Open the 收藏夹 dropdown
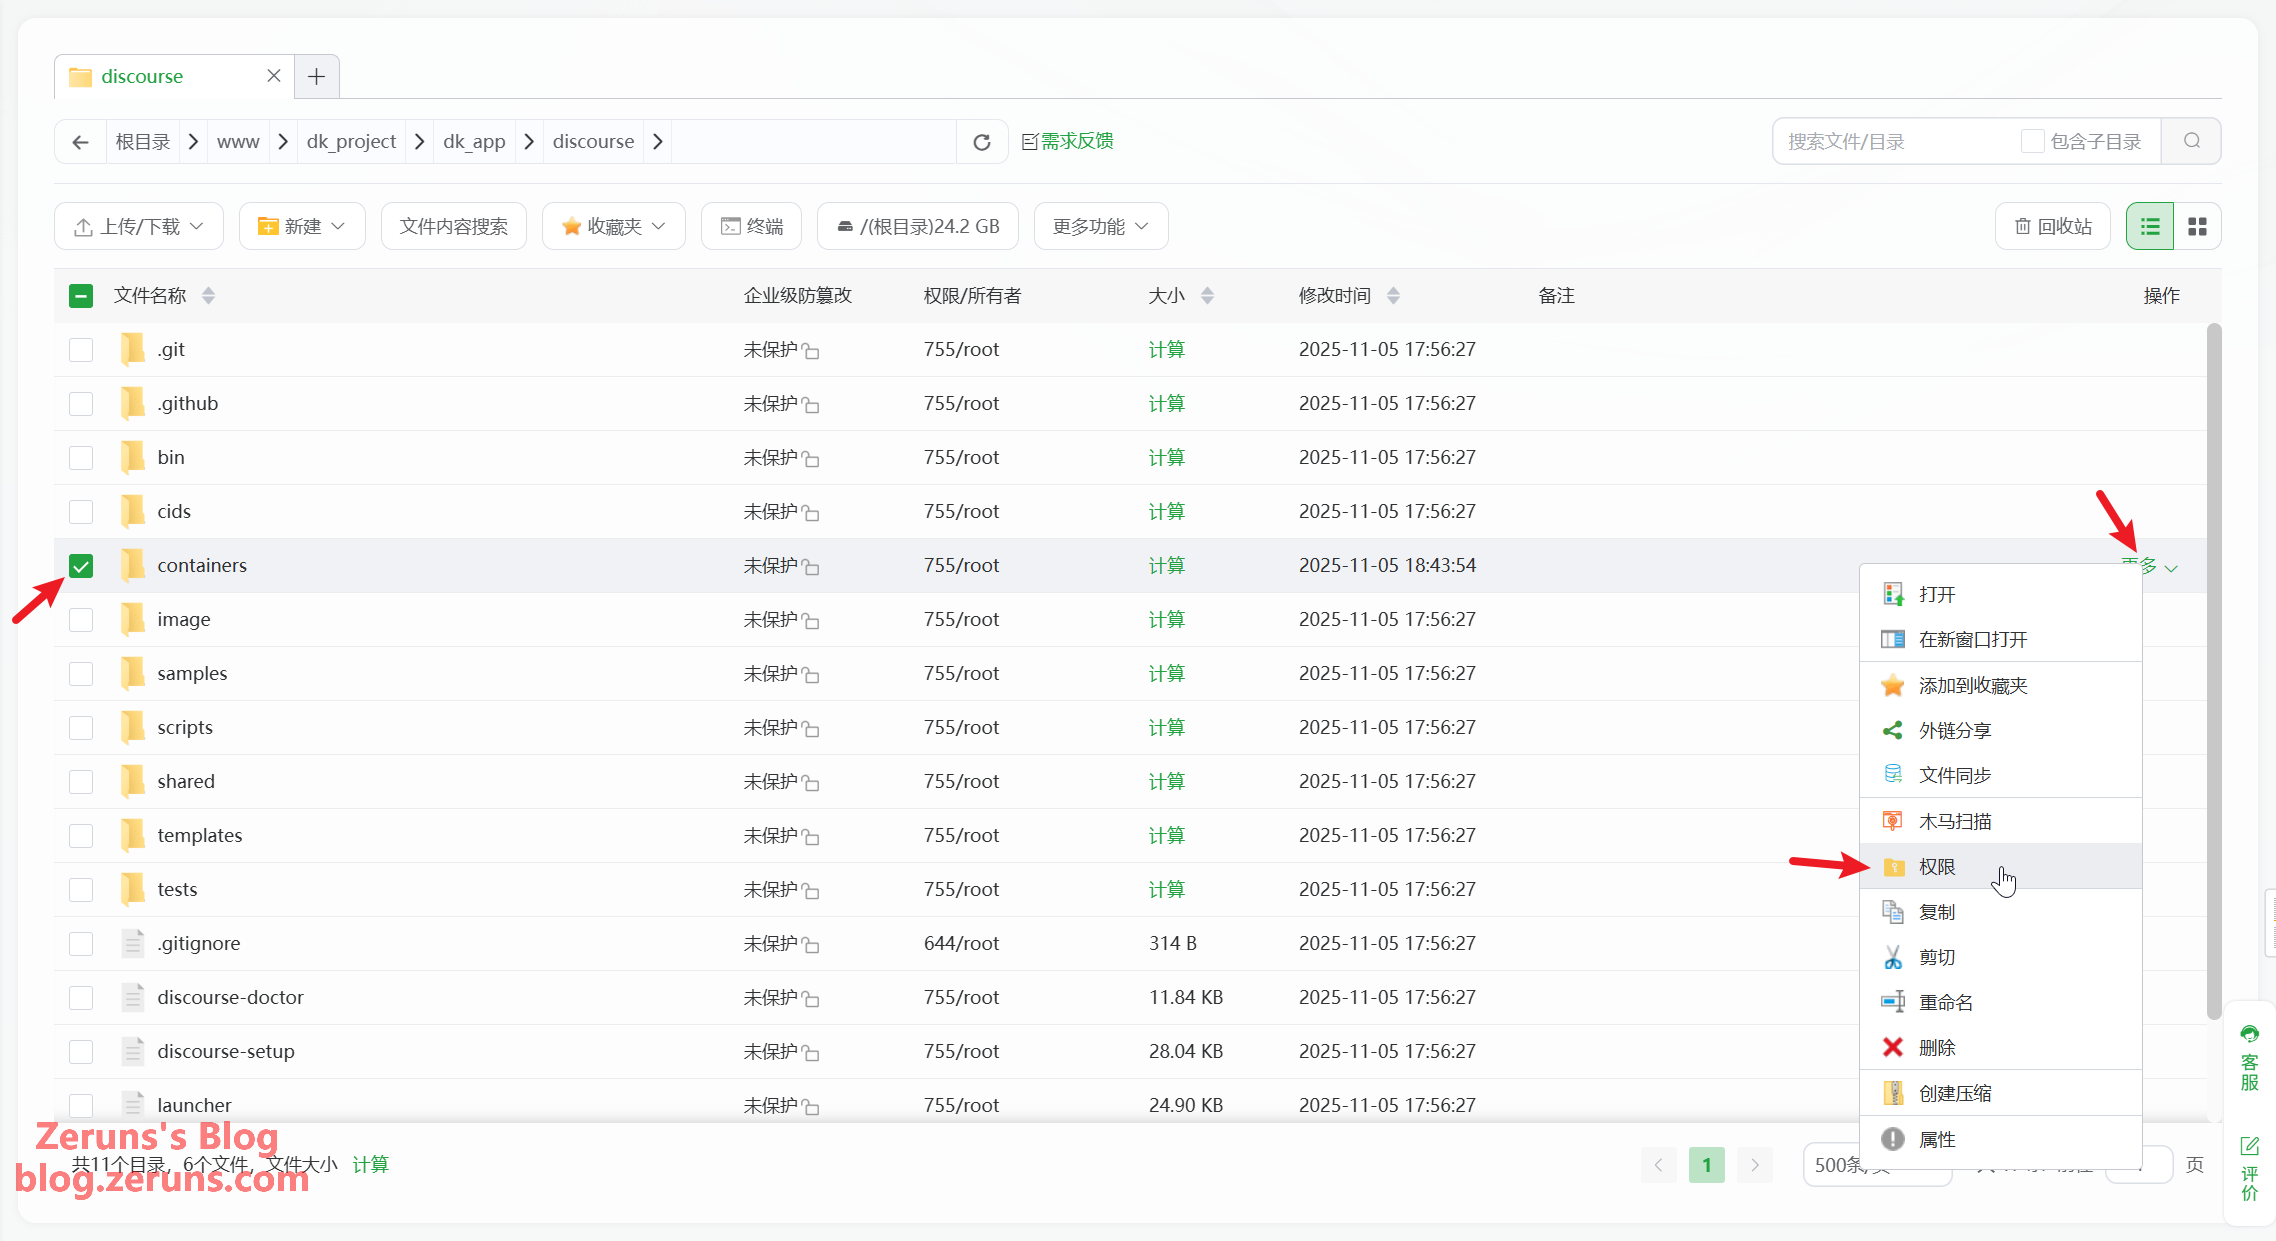The height and width of the screenshot is (1241, 2276). tap(613, 227)
